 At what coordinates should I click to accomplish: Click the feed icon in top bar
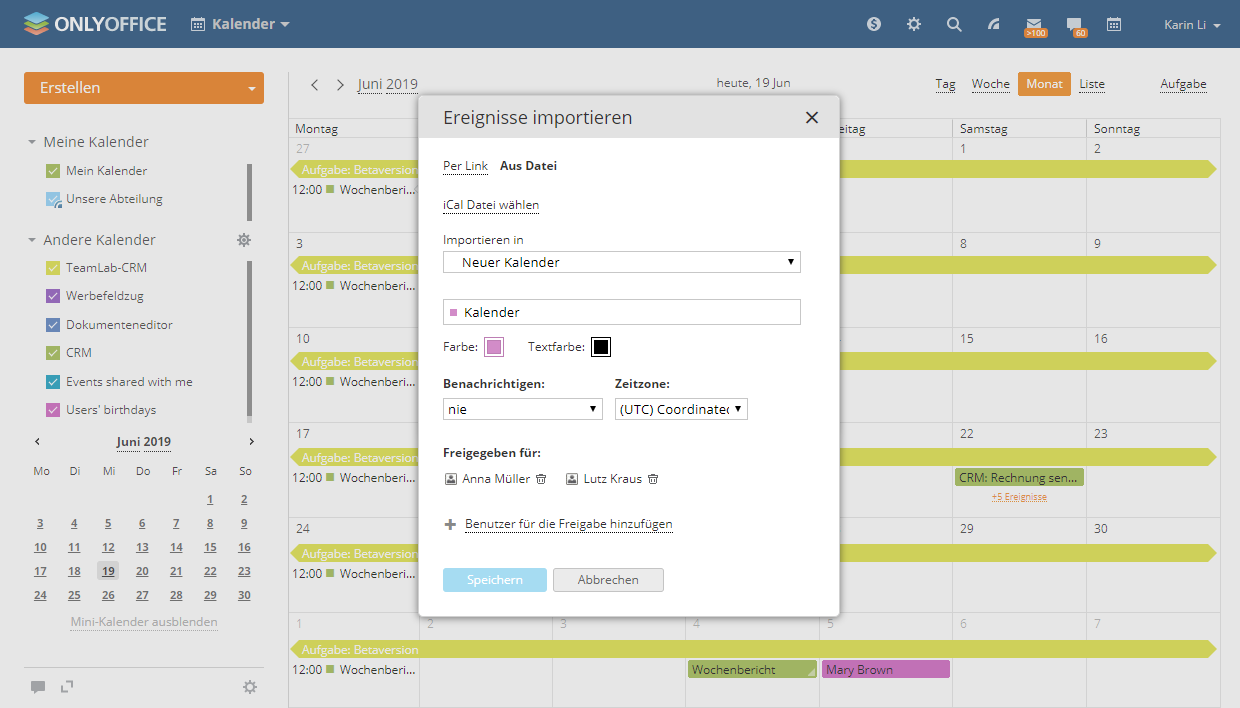(x=993, y=24)
